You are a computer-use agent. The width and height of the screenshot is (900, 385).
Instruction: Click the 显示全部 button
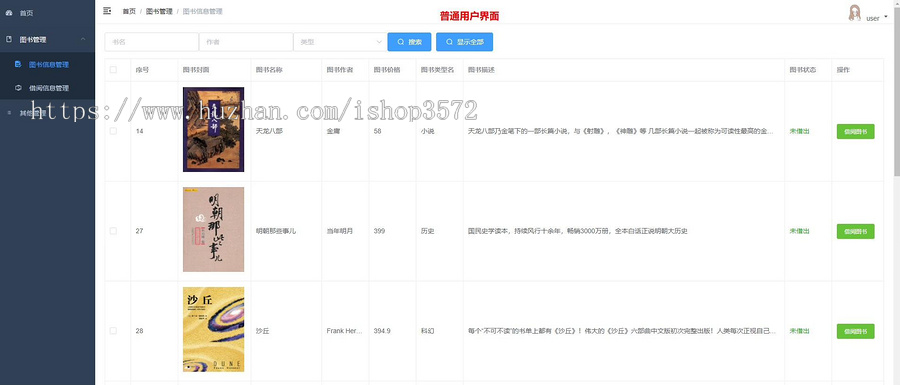coord(464,42)
